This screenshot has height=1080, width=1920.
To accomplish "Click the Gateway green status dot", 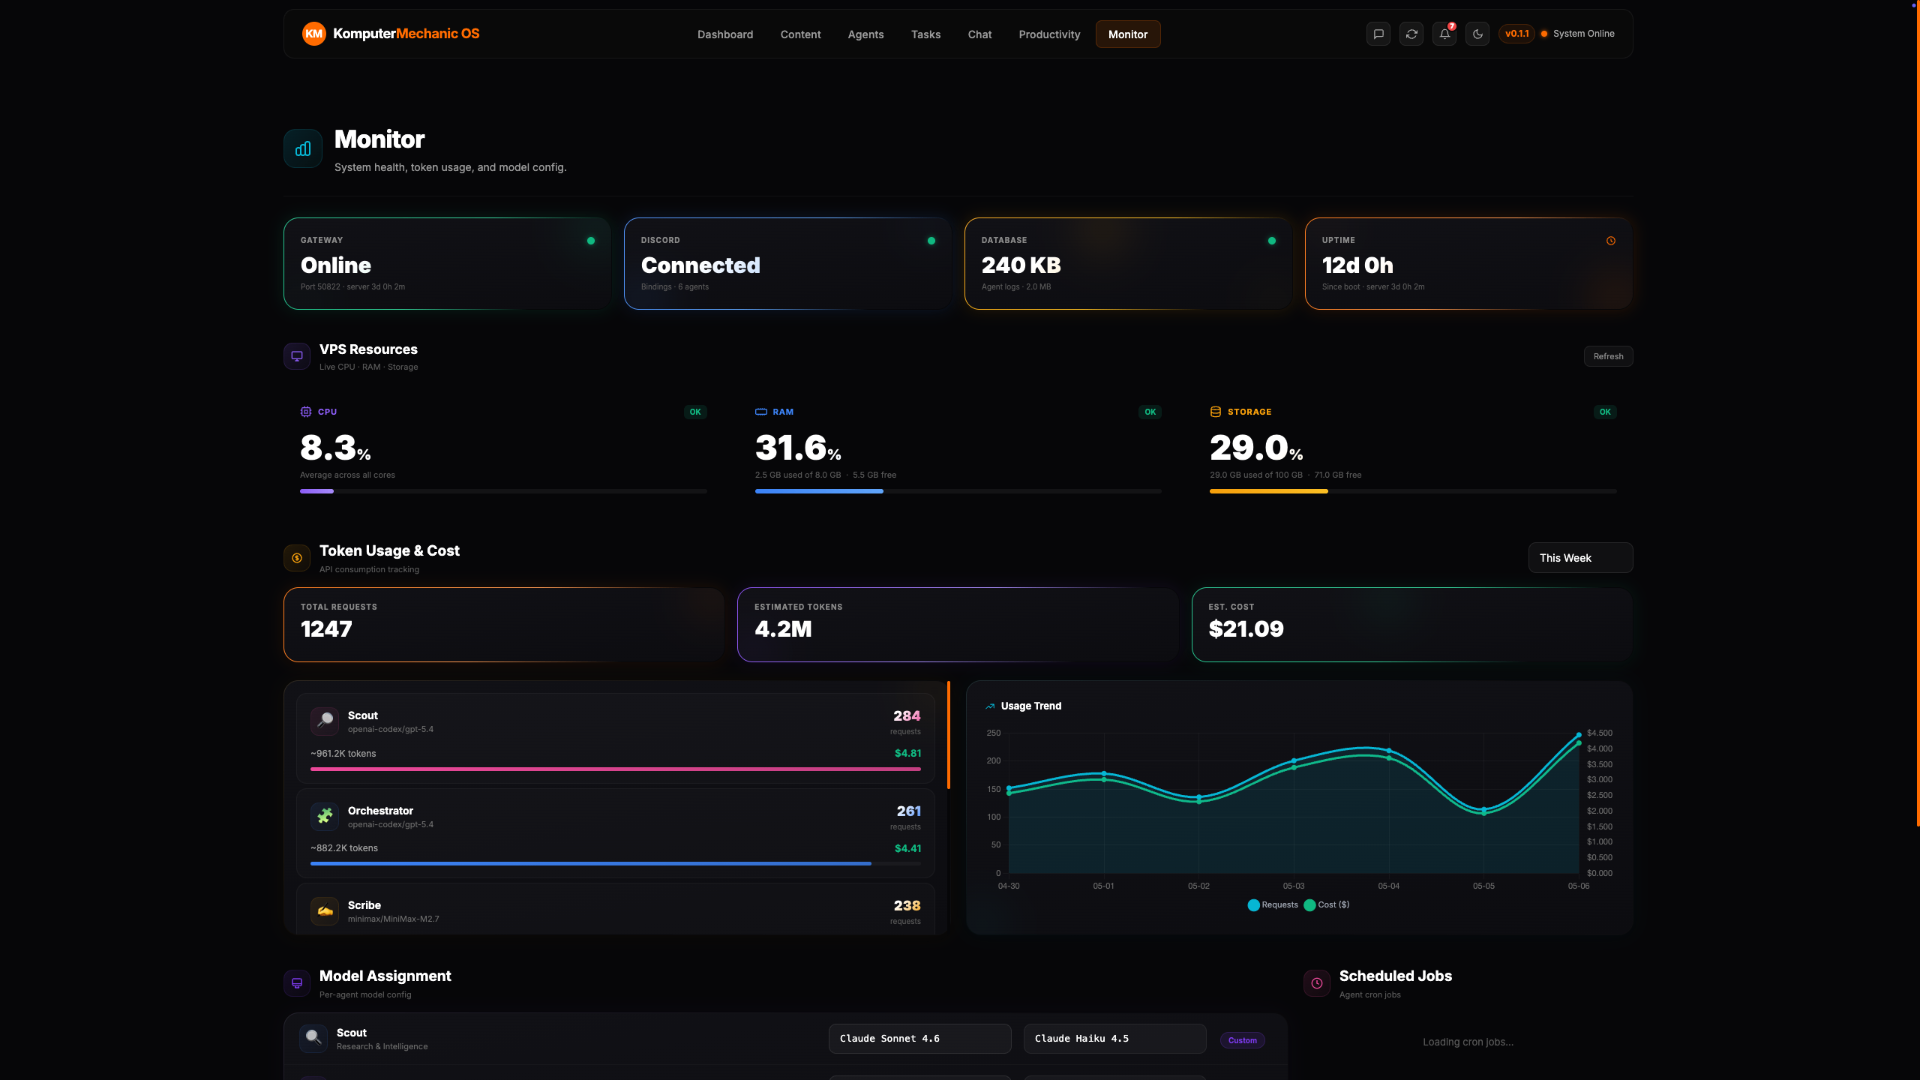I will 591,241.
